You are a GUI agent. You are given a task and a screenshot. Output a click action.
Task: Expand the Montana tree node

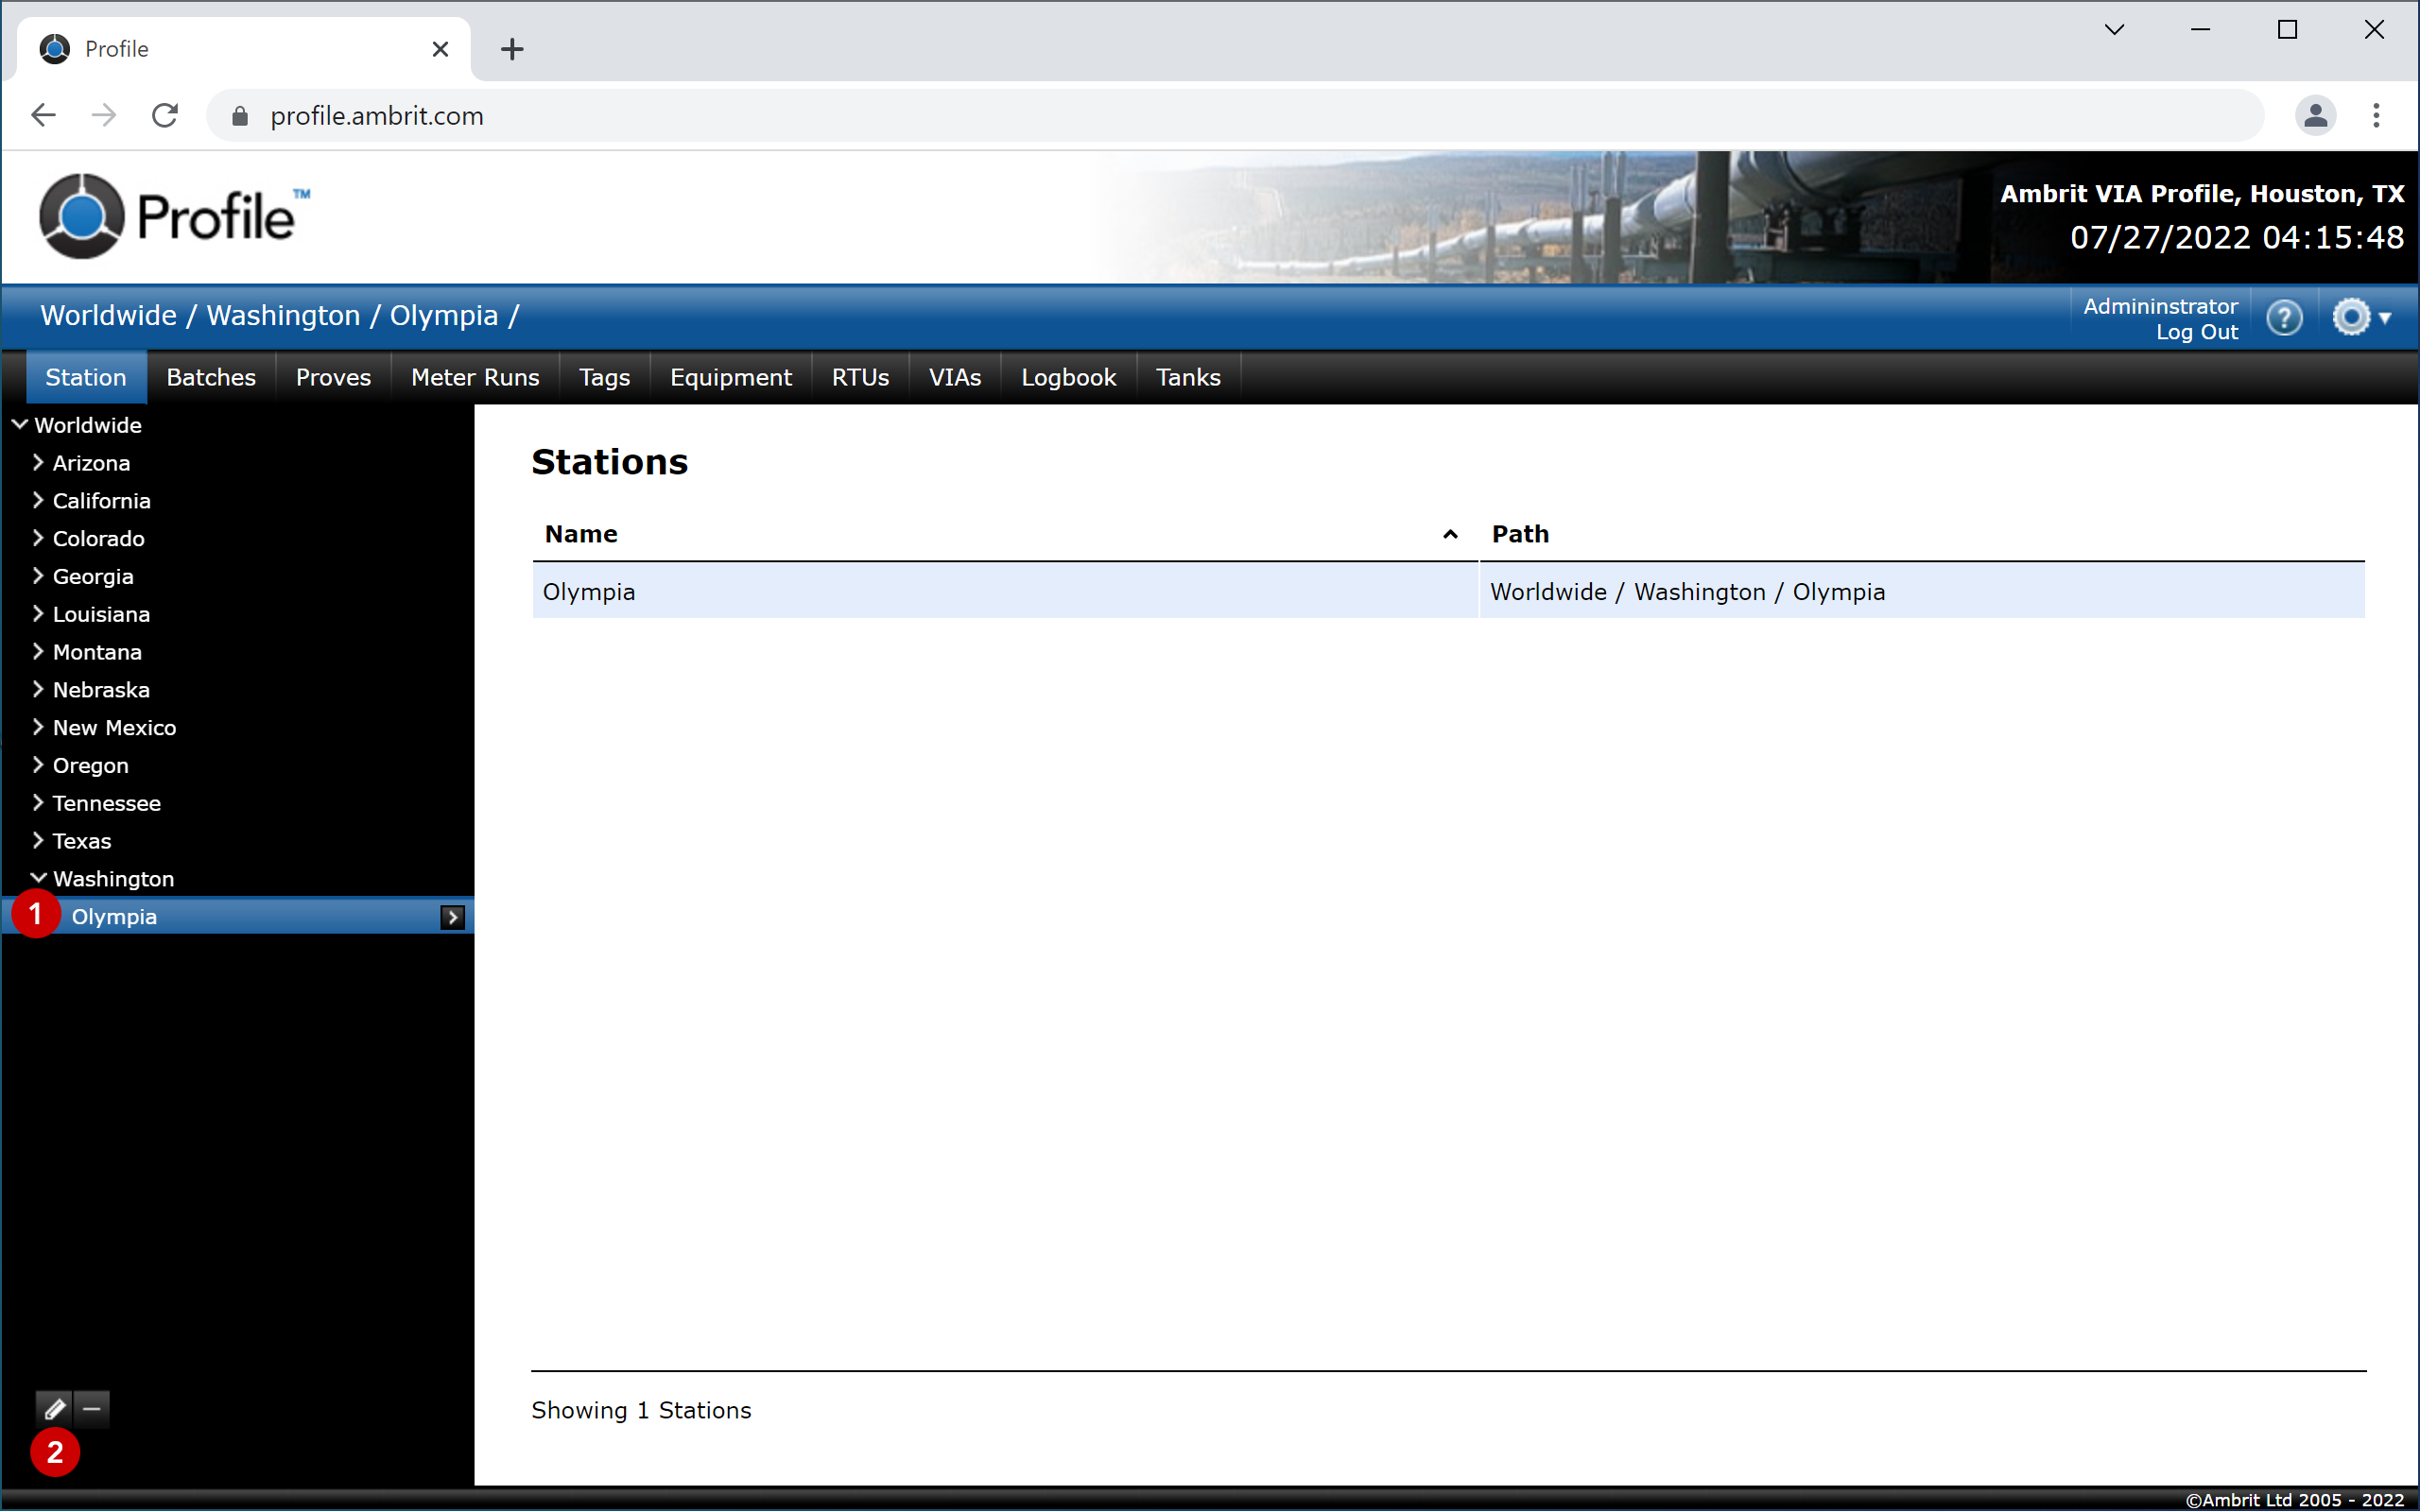(x=38, y=652)
